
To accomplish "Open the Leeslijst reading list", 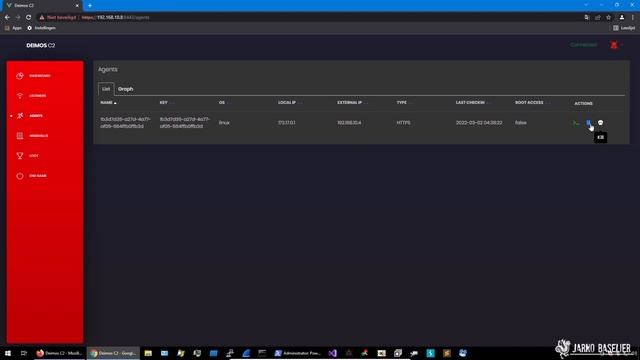I will point(624,28).
